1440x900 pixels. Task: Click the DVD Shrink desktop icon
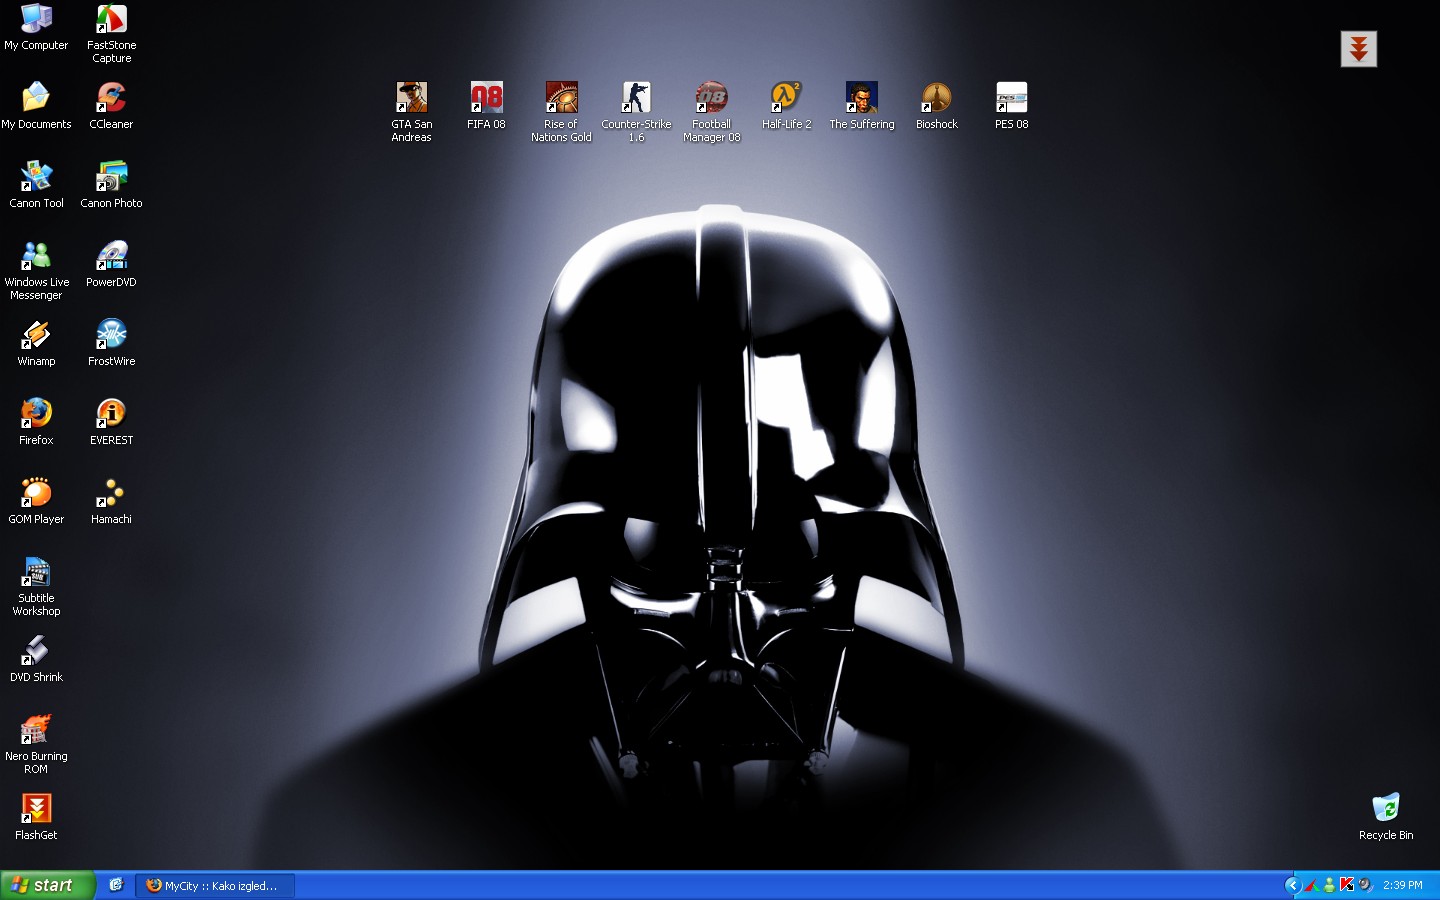pos(36,659)
